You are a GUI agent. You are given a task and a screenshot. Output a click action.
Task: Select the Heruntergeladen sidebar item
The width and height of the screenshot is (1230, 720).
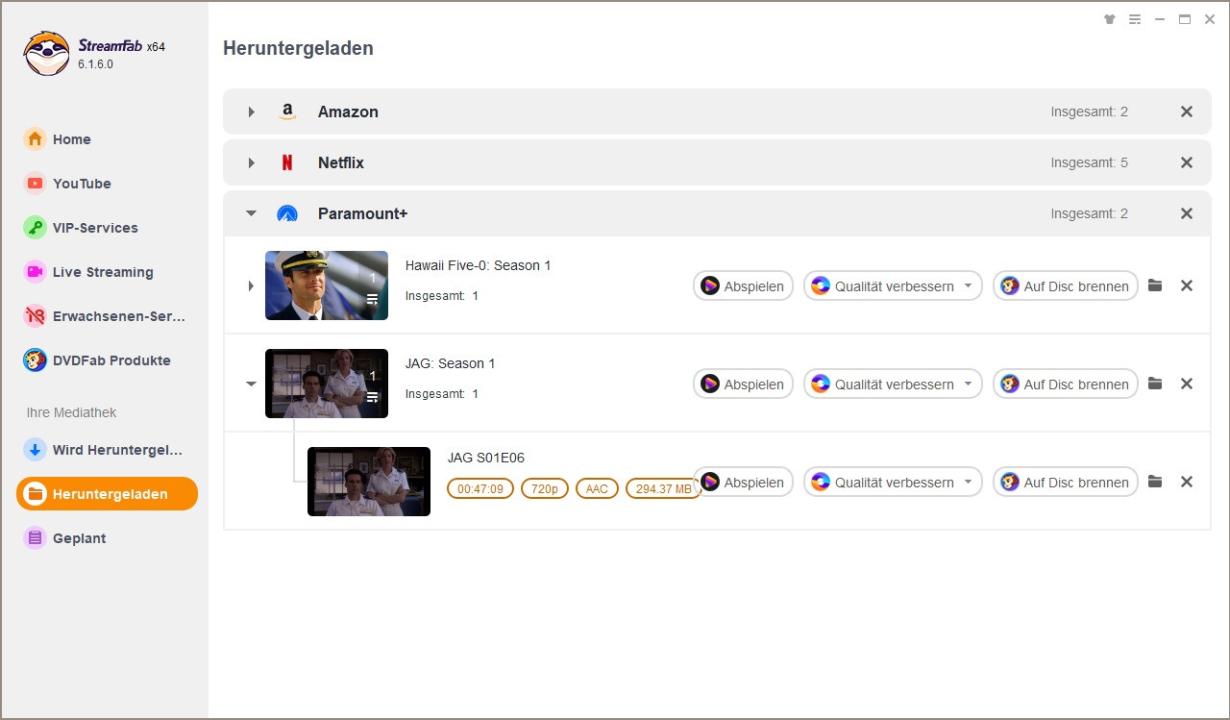[107, 494]
